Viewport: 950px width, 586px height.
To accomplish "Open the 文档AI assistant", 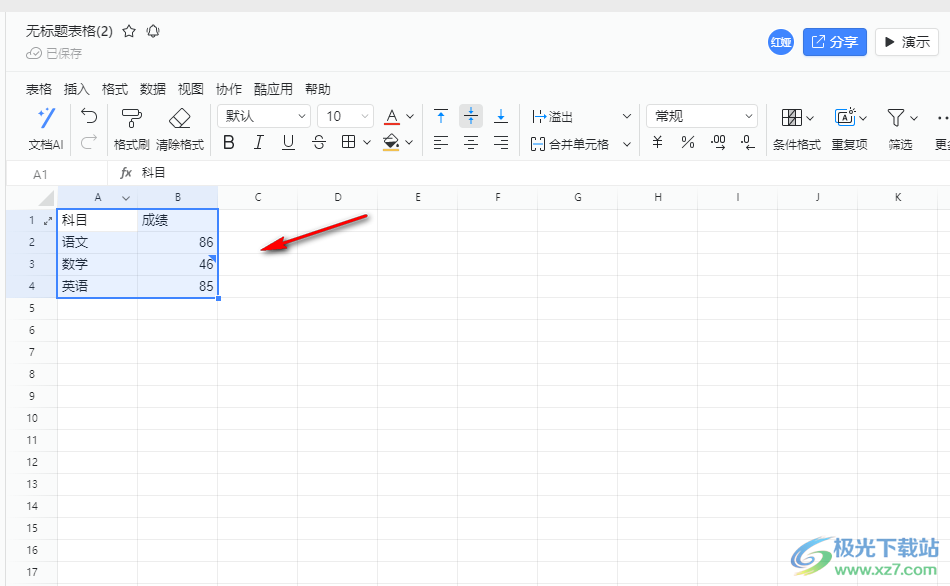I will coord(46,128).
